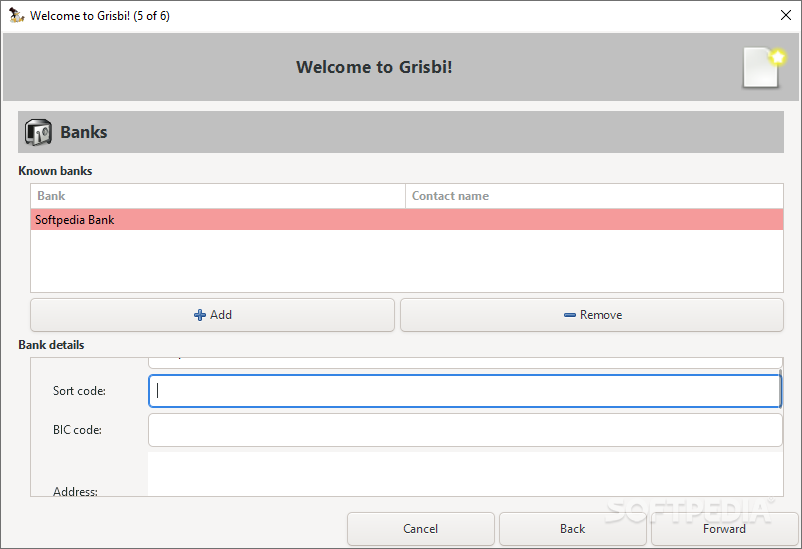The image size is (802, 549).
Task: Go Back to the previous wizard step
Action: 572,529
